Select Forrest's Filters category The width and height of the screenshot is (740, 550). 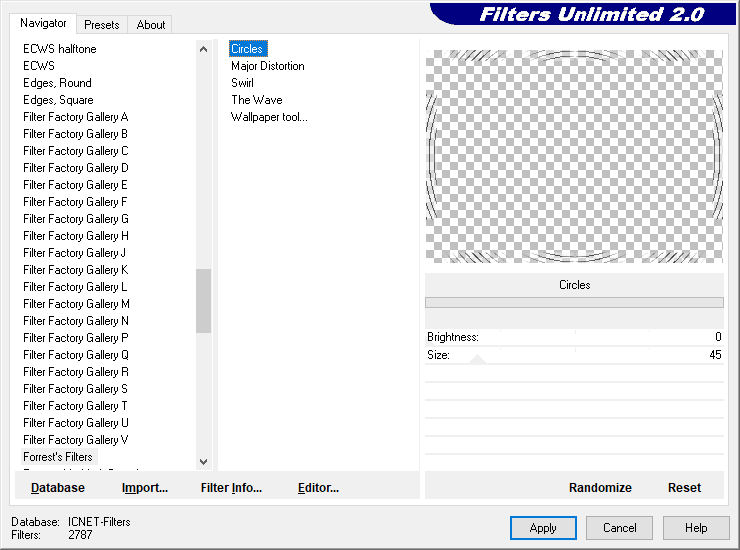click(58, 457)
